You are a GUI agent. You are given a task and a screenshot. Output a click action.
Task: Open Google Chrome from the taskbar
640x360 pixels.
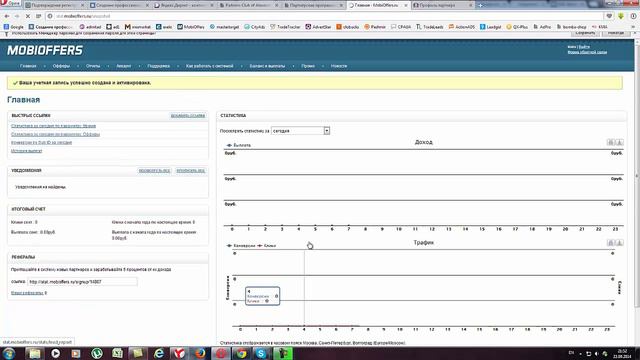tap(241, 353)
